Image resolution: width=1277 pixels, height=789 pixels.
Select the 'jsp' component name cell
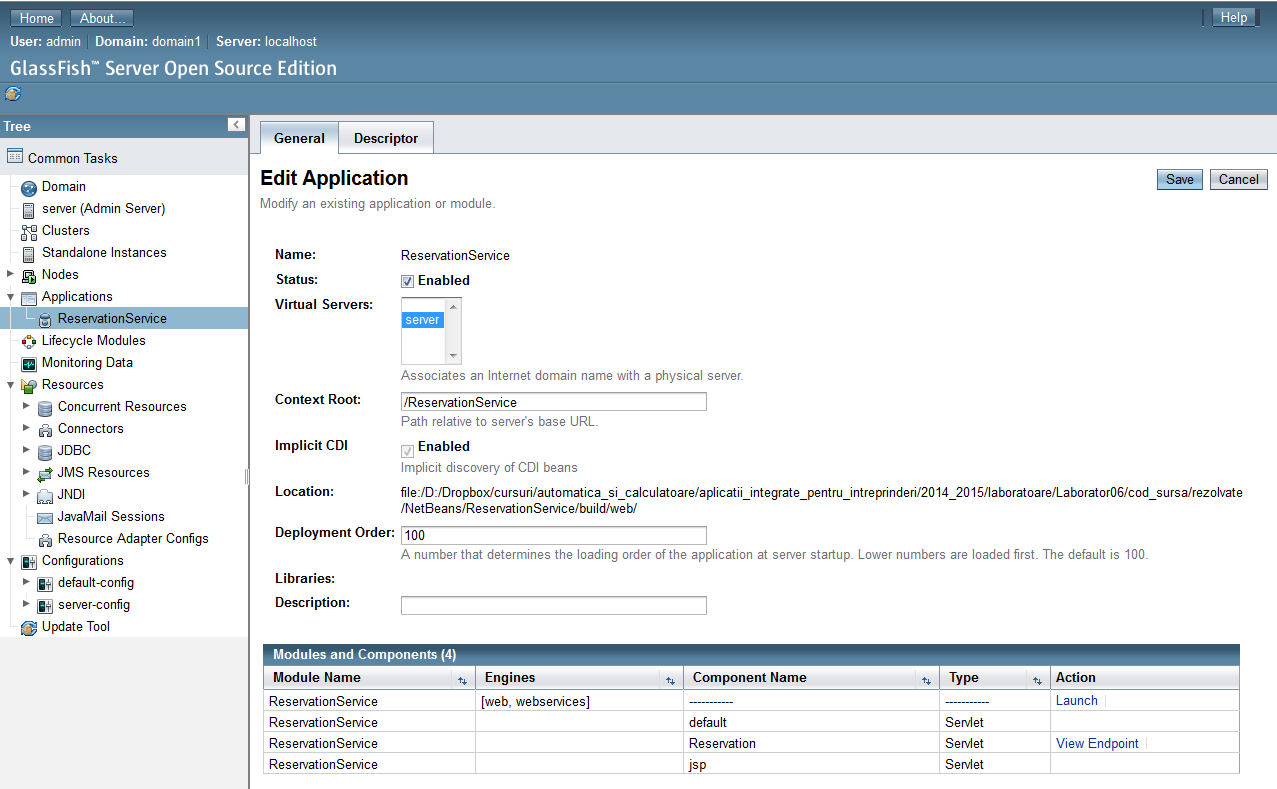tap(811, 764)
